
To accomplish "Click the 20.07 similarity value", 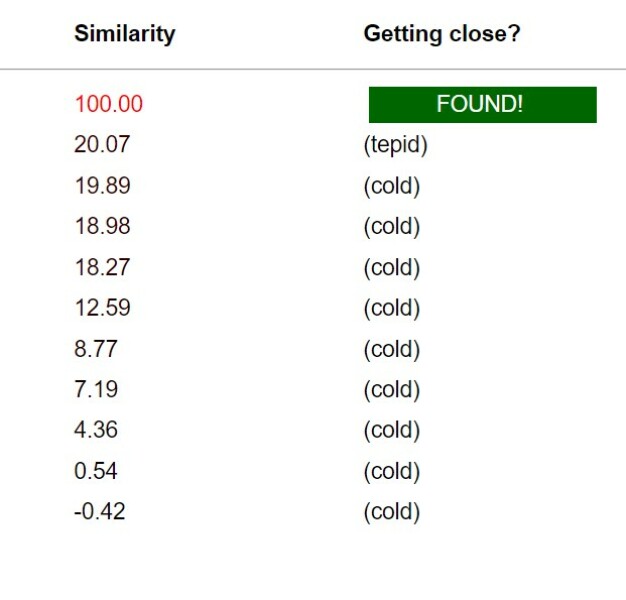I will tap(102, 145).
